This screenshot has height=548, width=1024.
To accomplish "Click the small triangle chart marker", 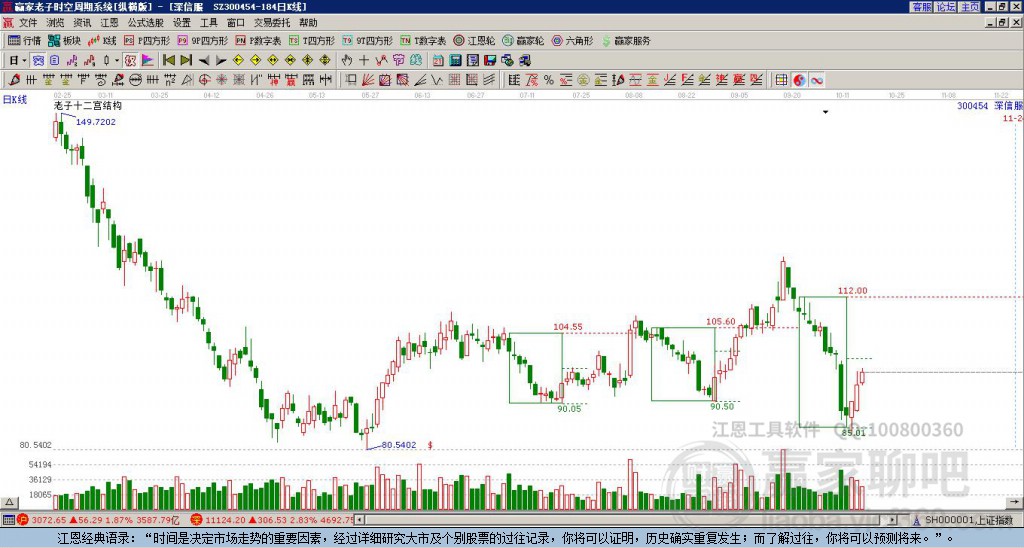I will pyautogui.click(x=825, y=112).
